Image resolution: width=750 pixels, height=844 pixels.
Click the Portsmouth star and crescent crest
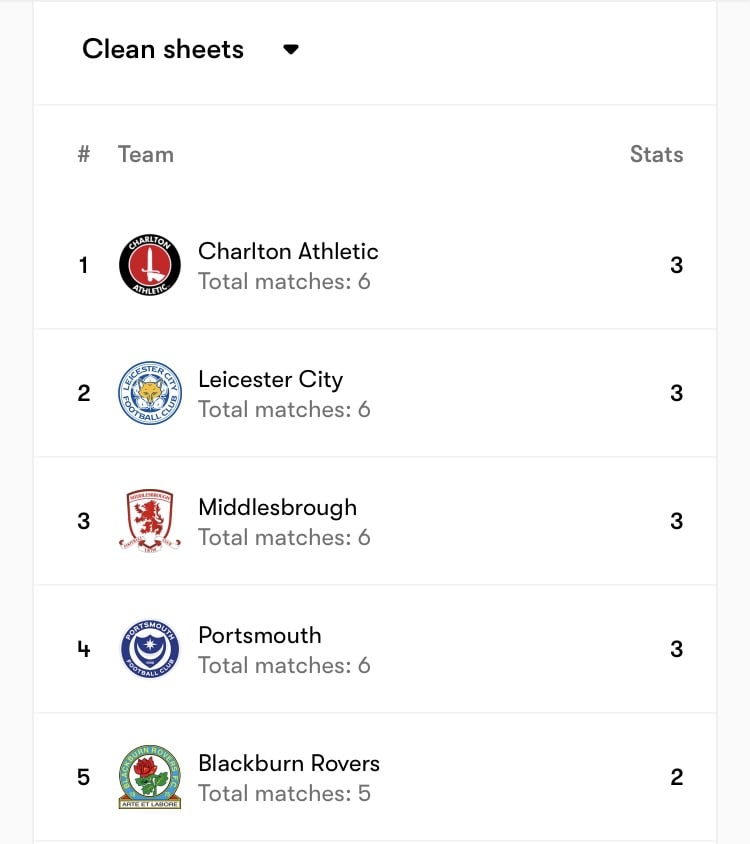tap(150, 649)
